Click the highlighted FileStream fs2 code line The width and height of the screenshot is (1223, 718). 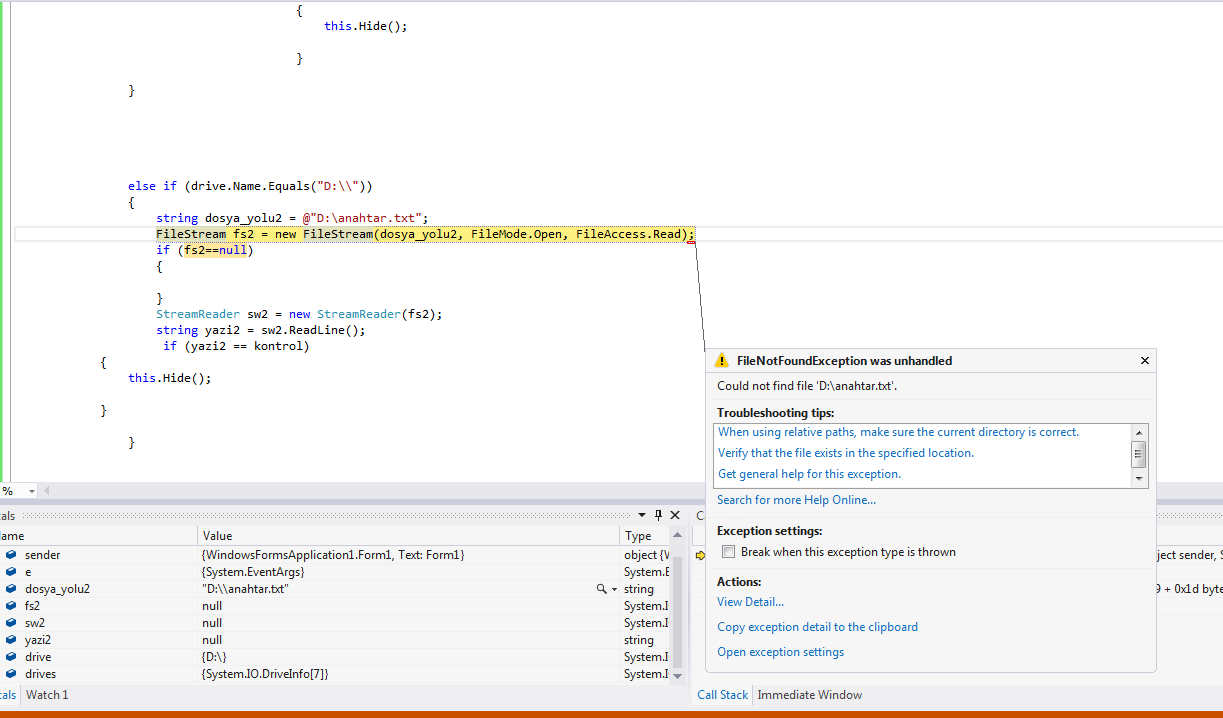pyautogui.click(x=425, y=234)
